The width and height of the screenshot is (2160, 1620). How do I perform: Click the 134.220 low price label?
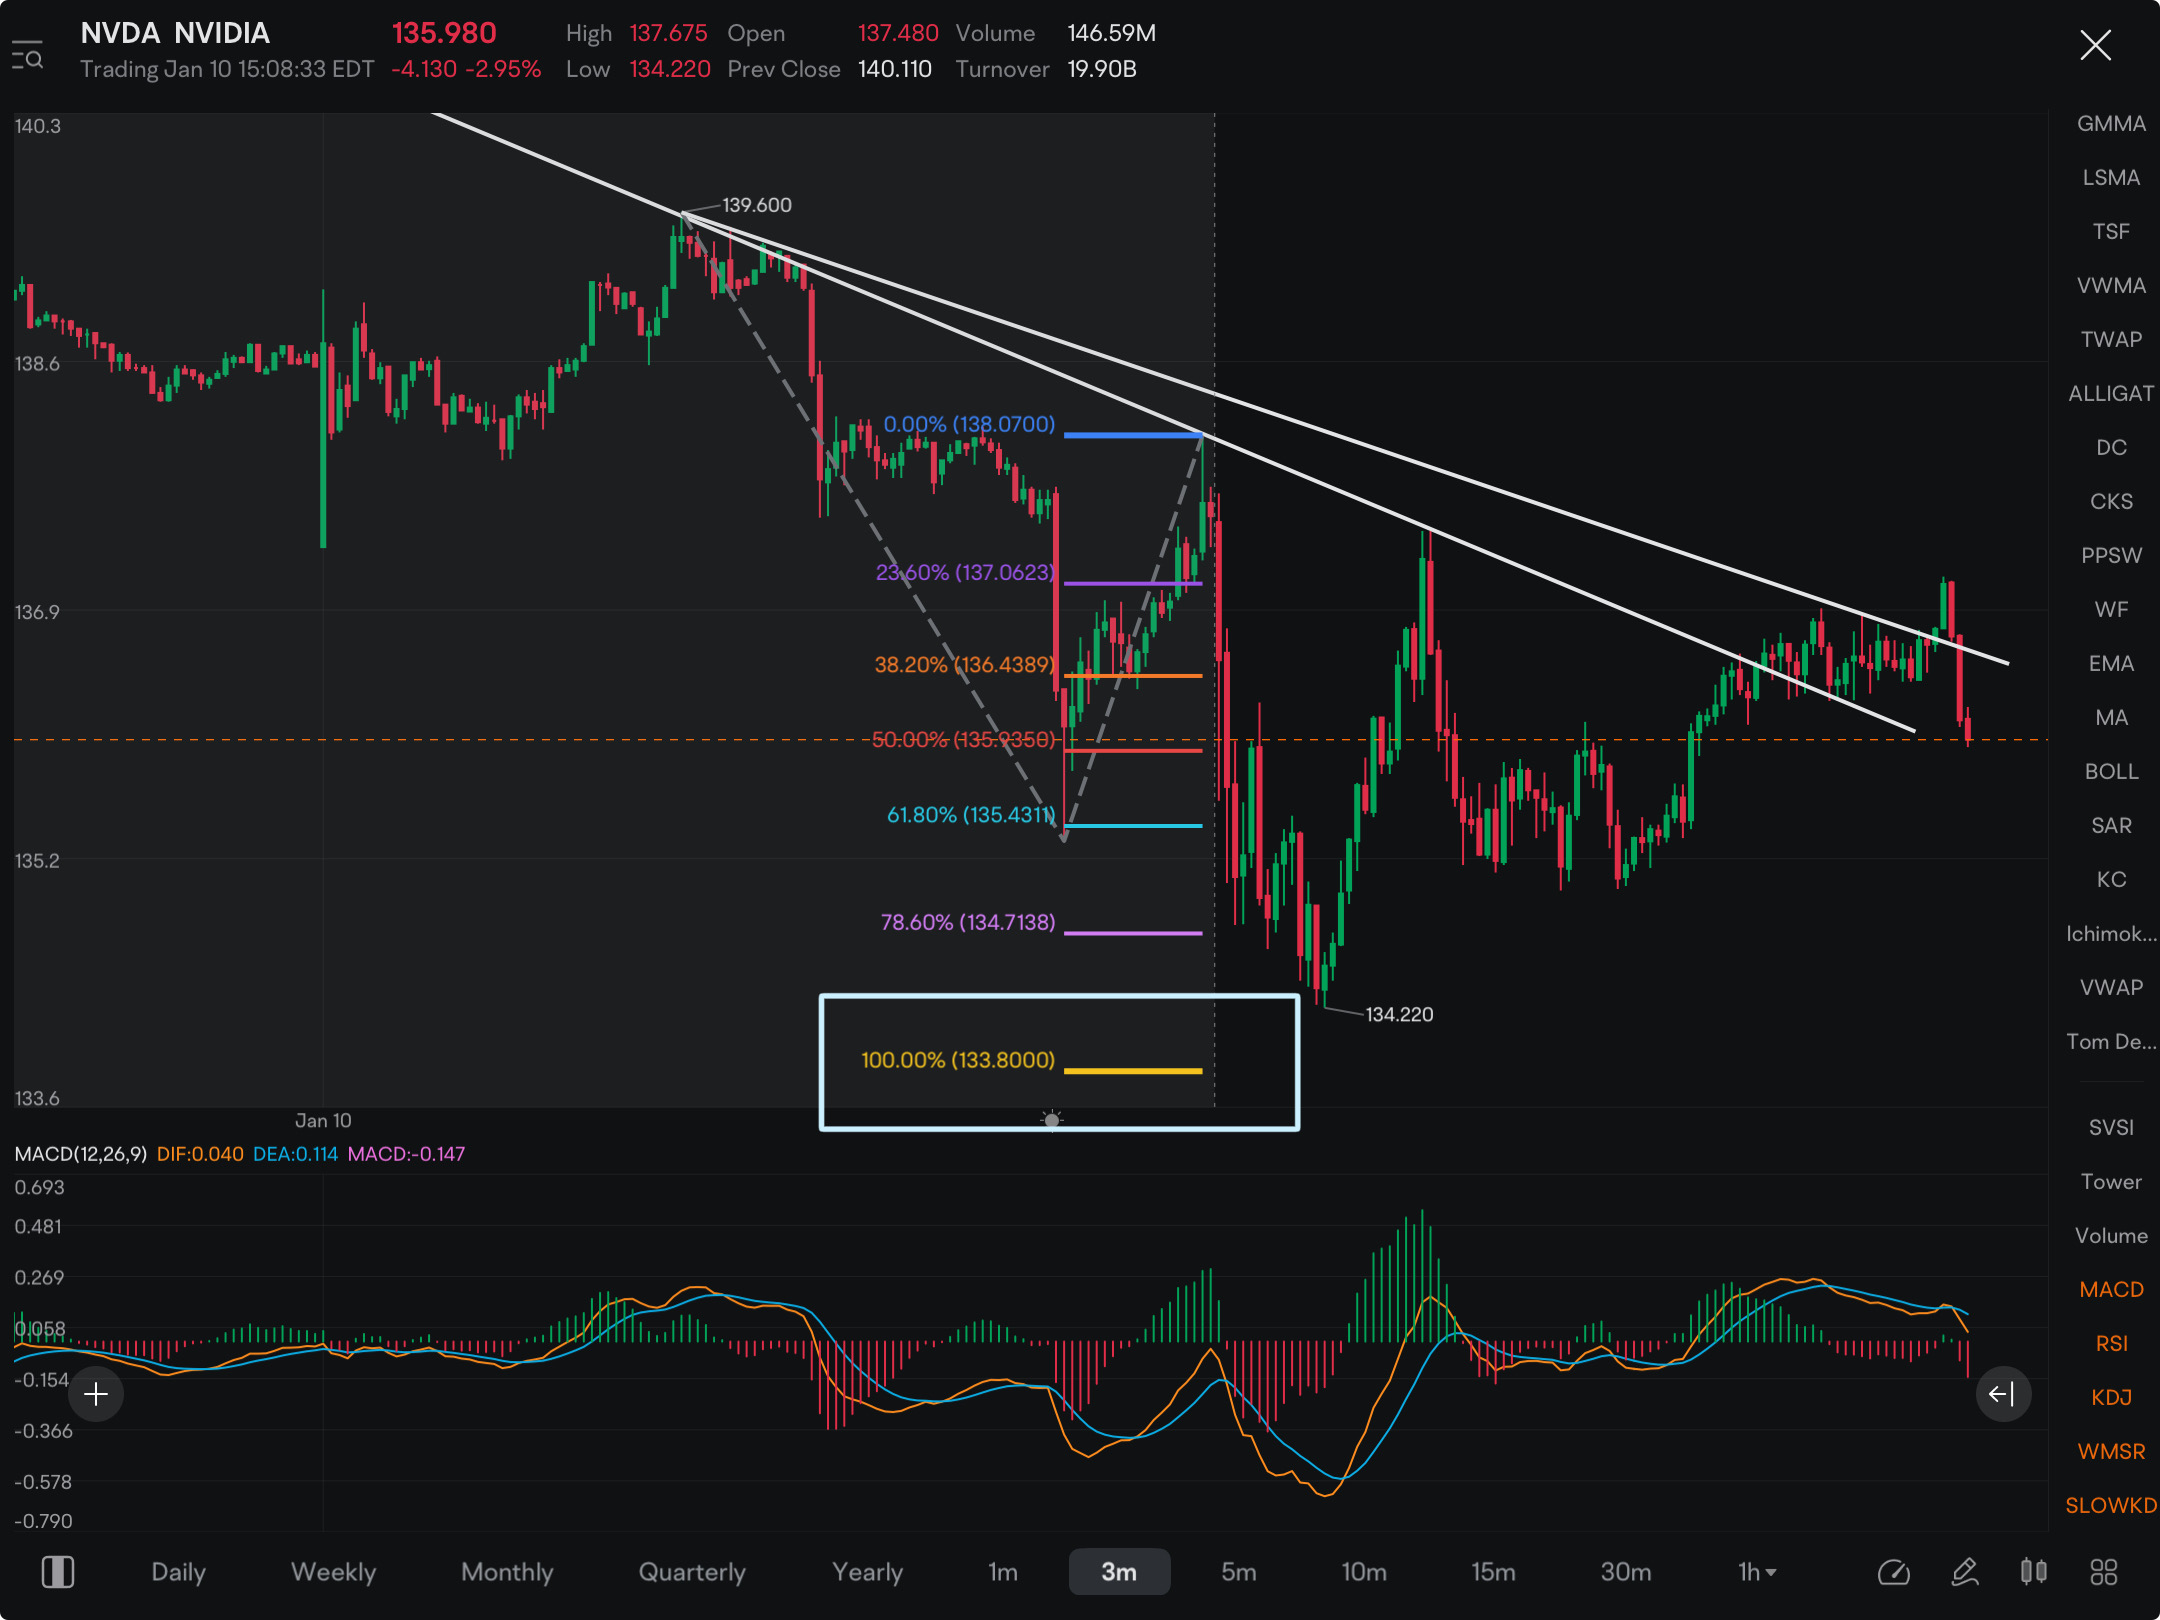1399,1015
